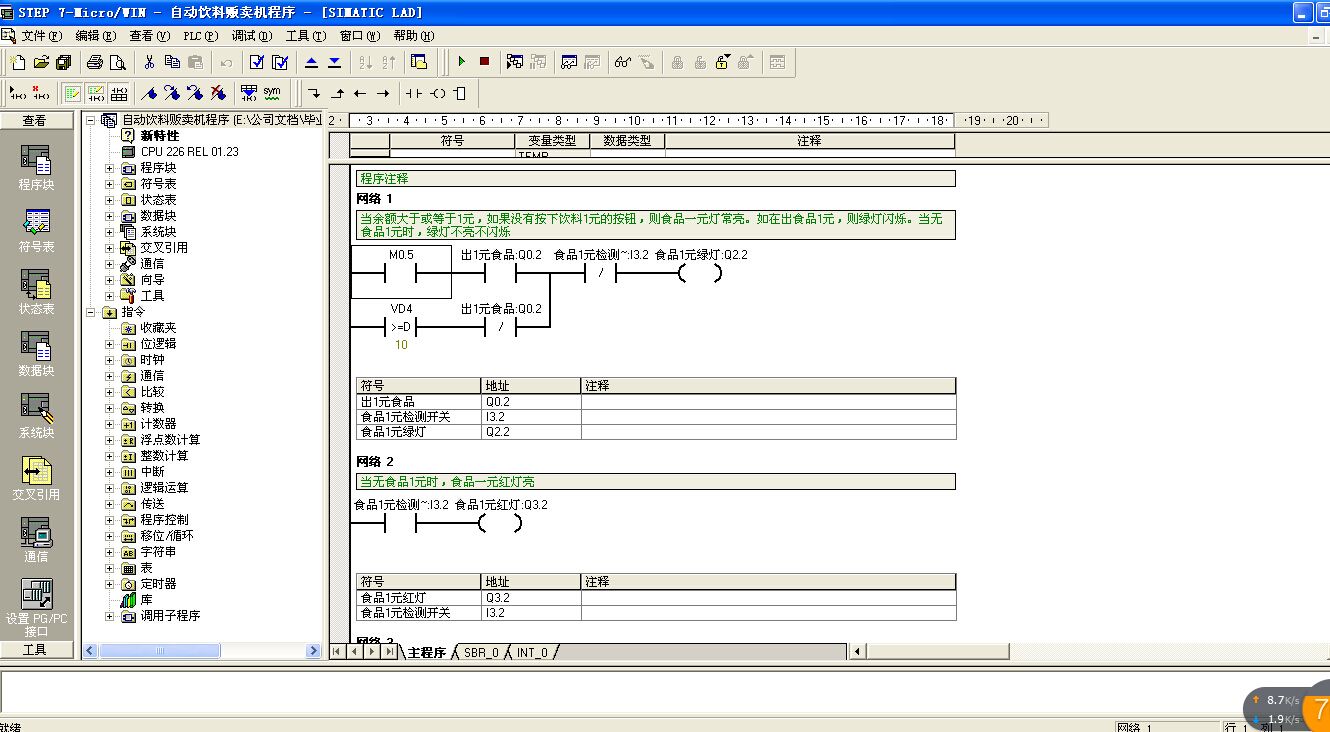1330x732 pixels.
Task: Click the Print Preview icon
Action: coord(118,62)
